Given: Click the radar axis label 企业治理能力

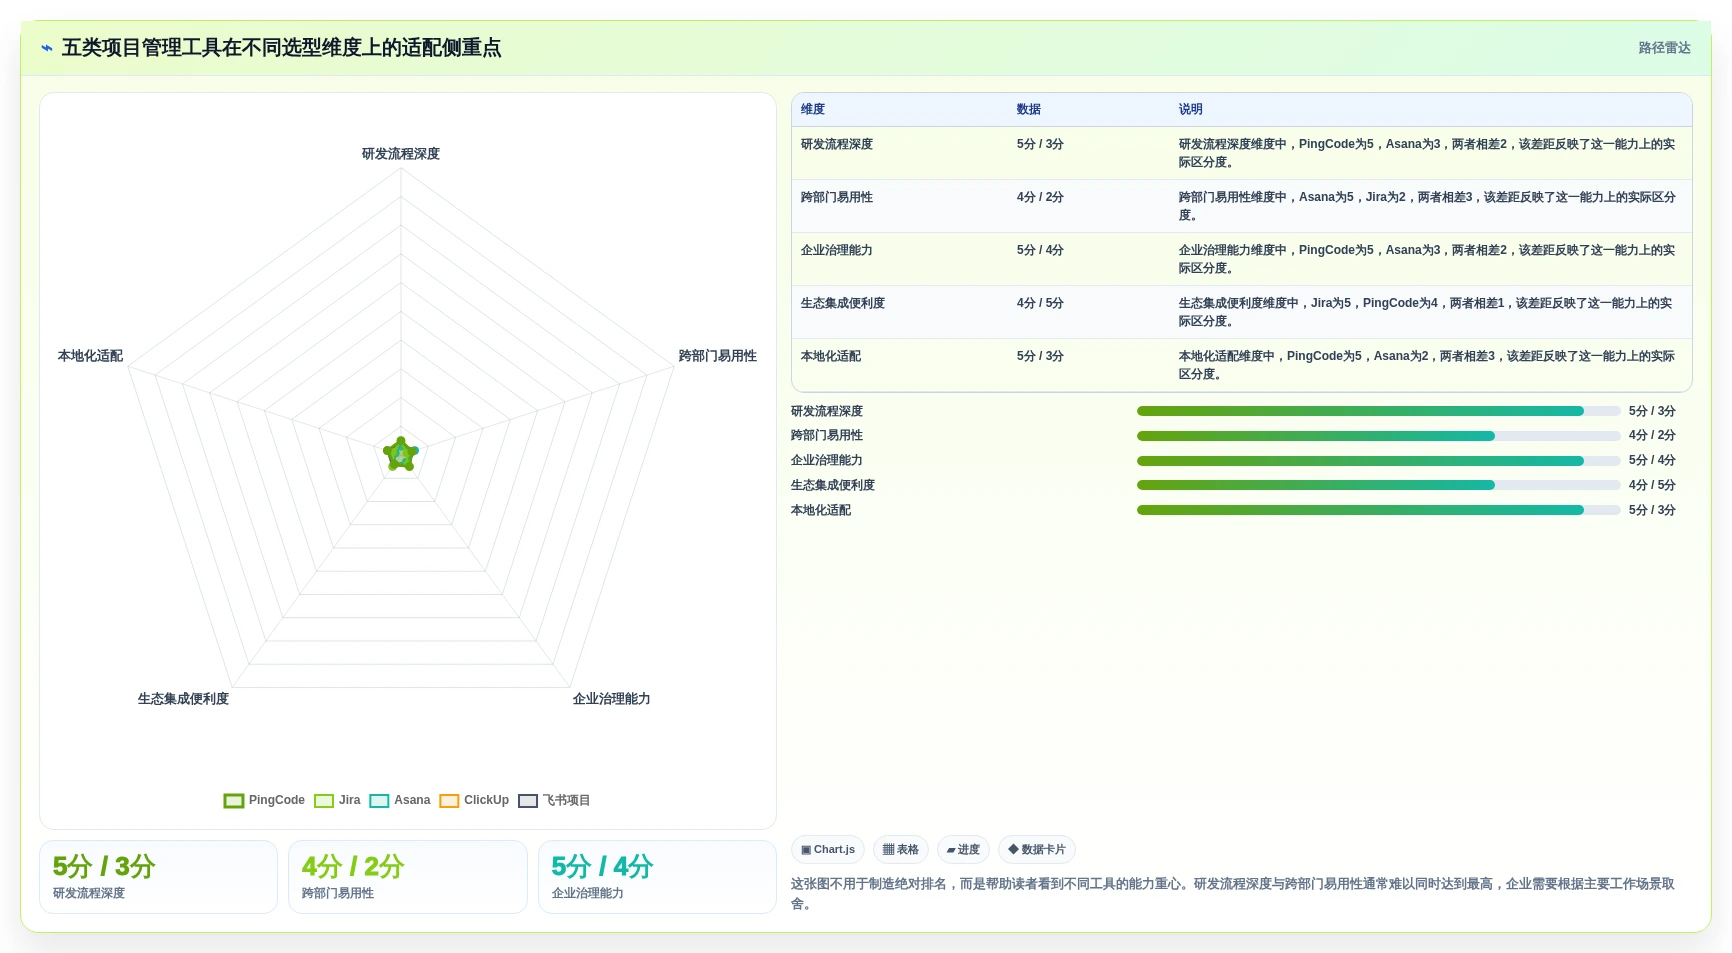Looking at the screenshot, I should pyautogui.click(x=612, y=699).
